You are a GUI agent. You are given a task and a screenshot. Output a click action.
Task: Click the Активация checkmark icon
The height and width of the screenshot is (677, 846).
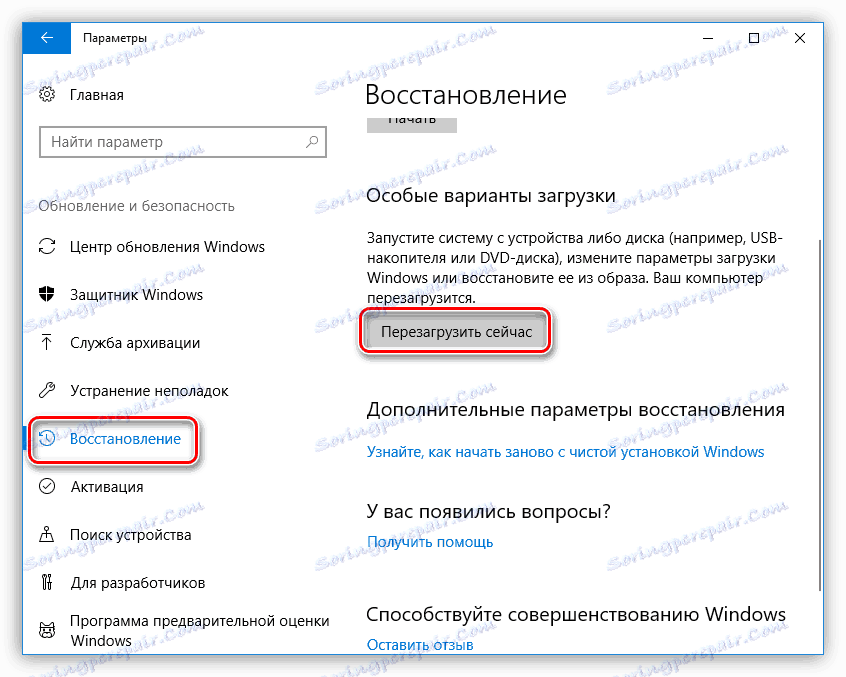[47, 486]
